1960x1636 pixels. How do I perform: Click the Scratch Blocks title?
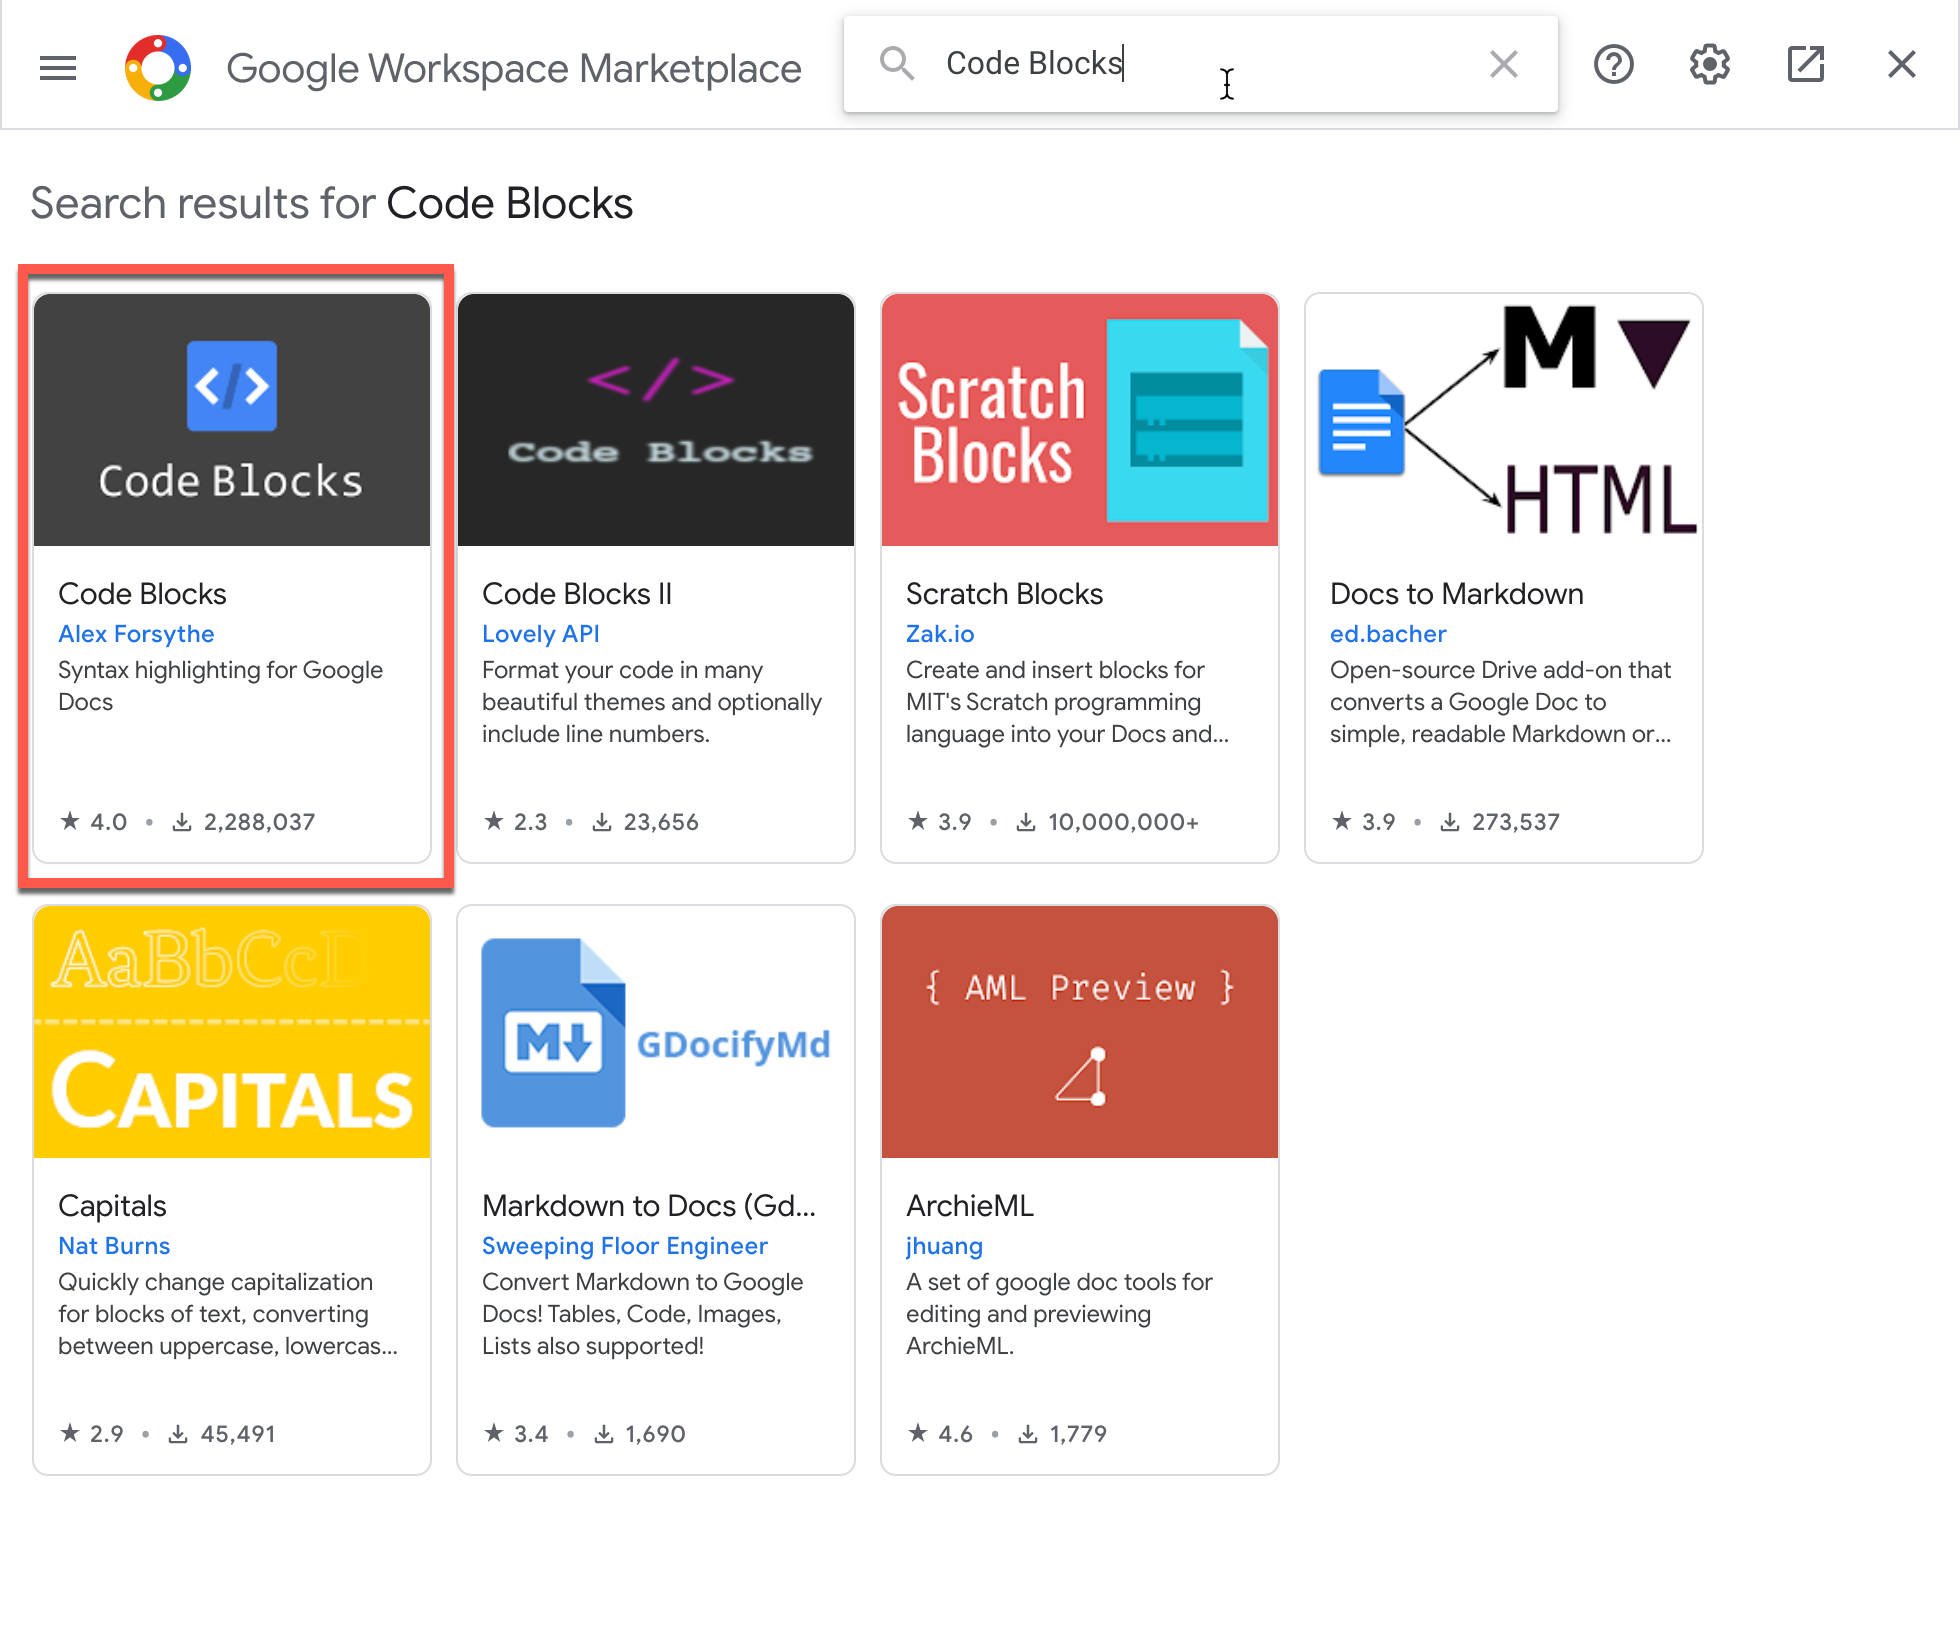(1004, 594)
